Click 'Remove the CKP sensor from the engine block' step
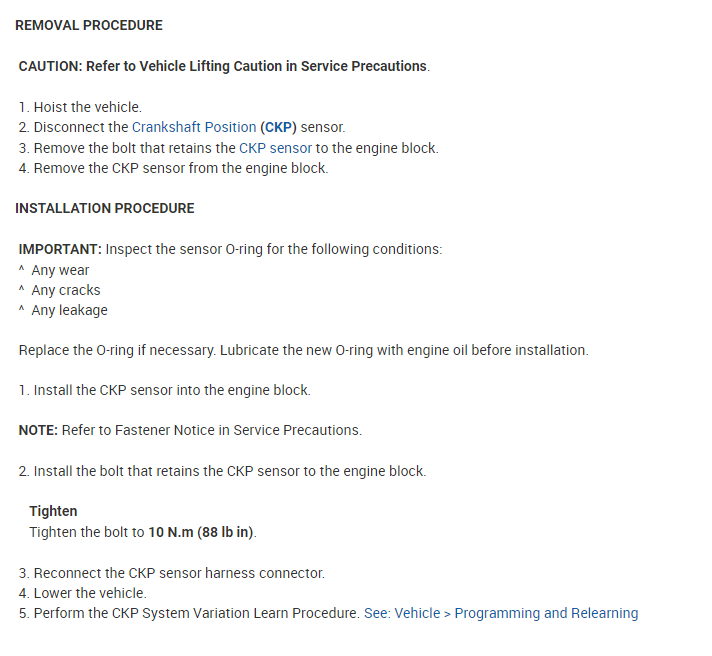 (180, 168)
